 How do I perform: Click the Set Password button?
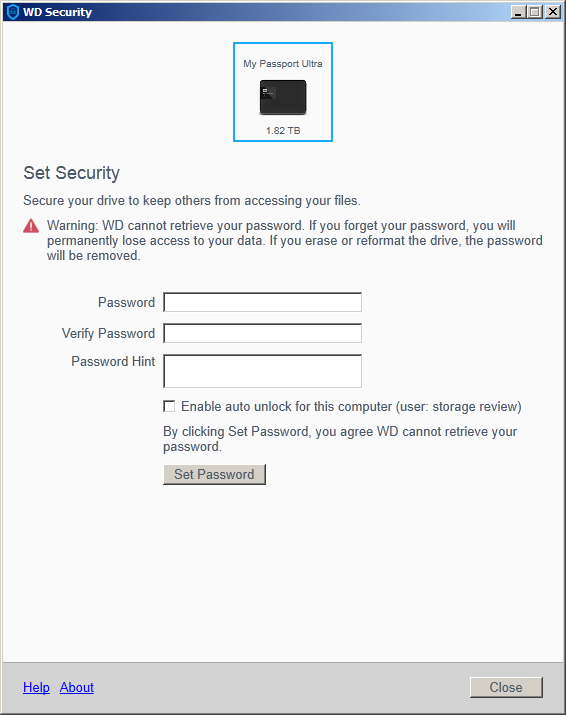coord(214,474)
